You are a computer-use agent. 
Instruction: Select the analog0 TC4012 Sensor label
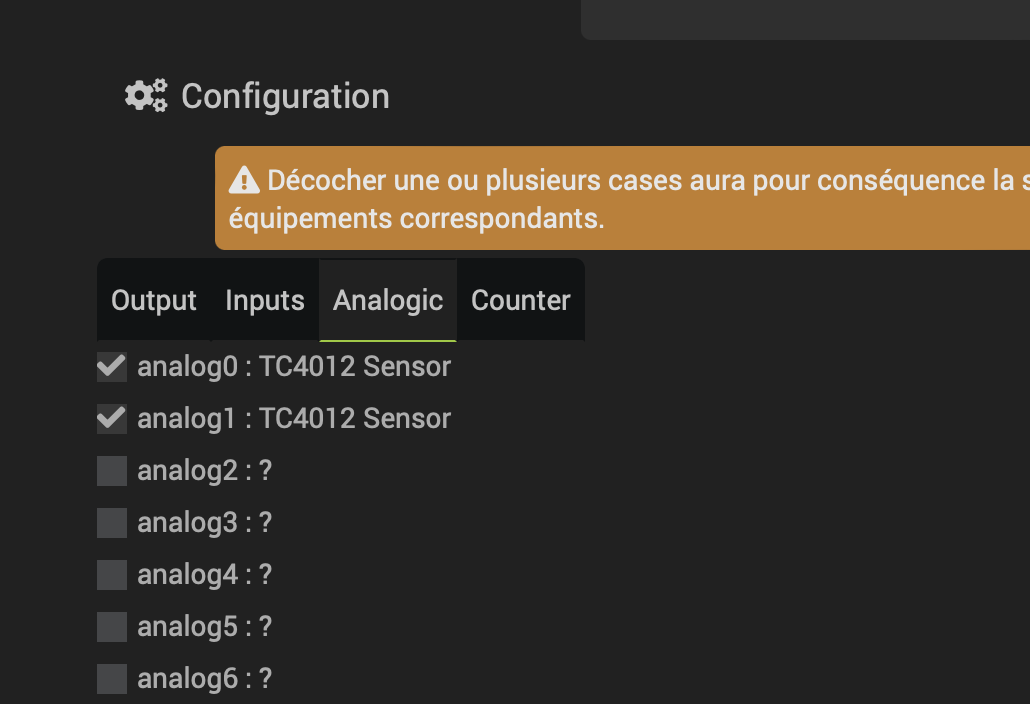coord(295,366)
